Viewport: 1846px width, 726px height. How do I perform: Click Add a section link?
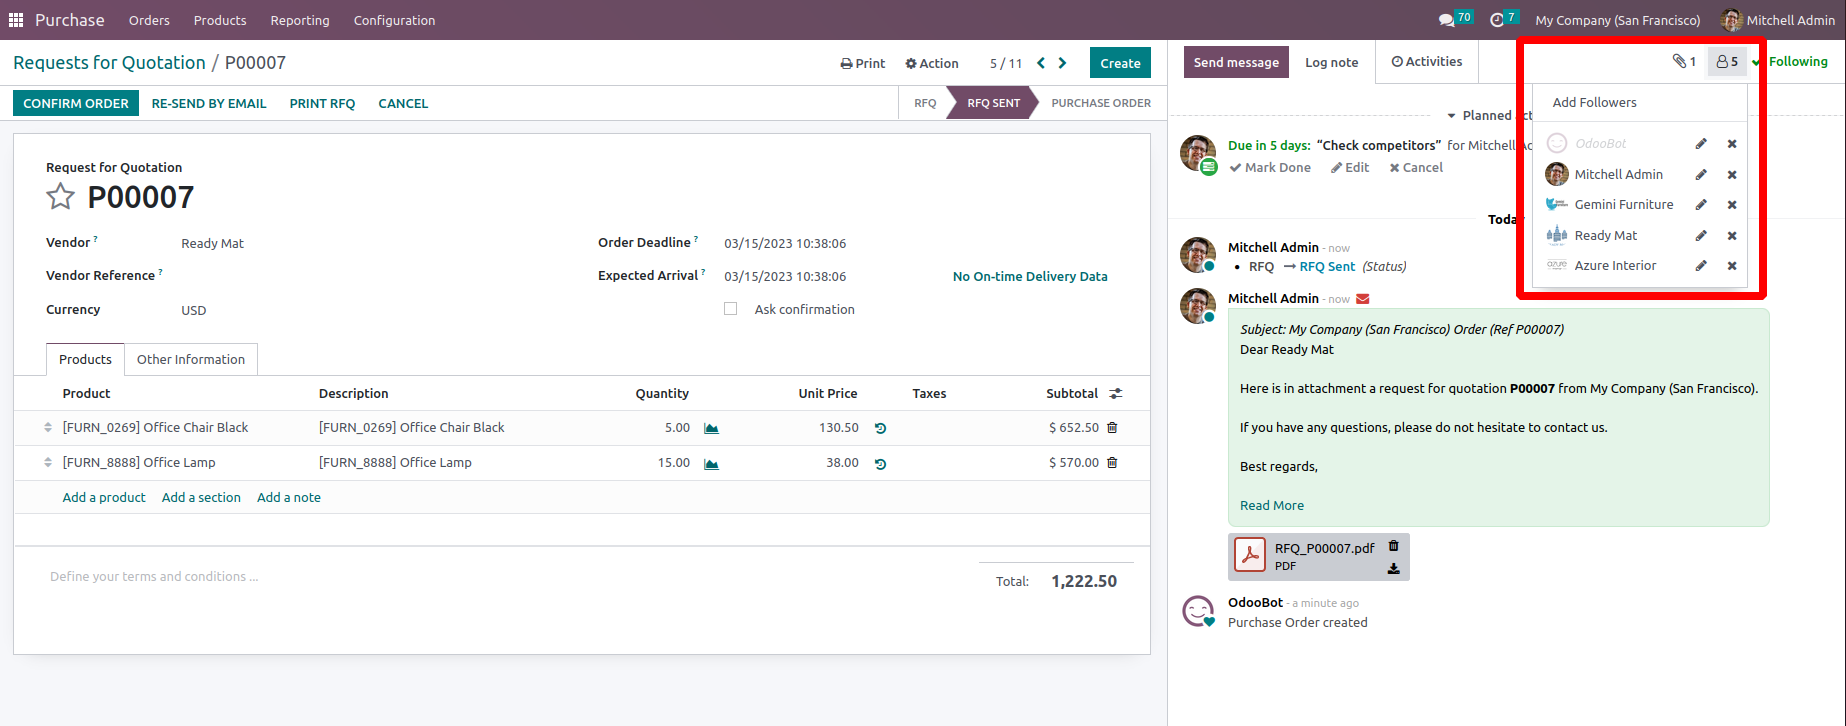coord(201,497)
